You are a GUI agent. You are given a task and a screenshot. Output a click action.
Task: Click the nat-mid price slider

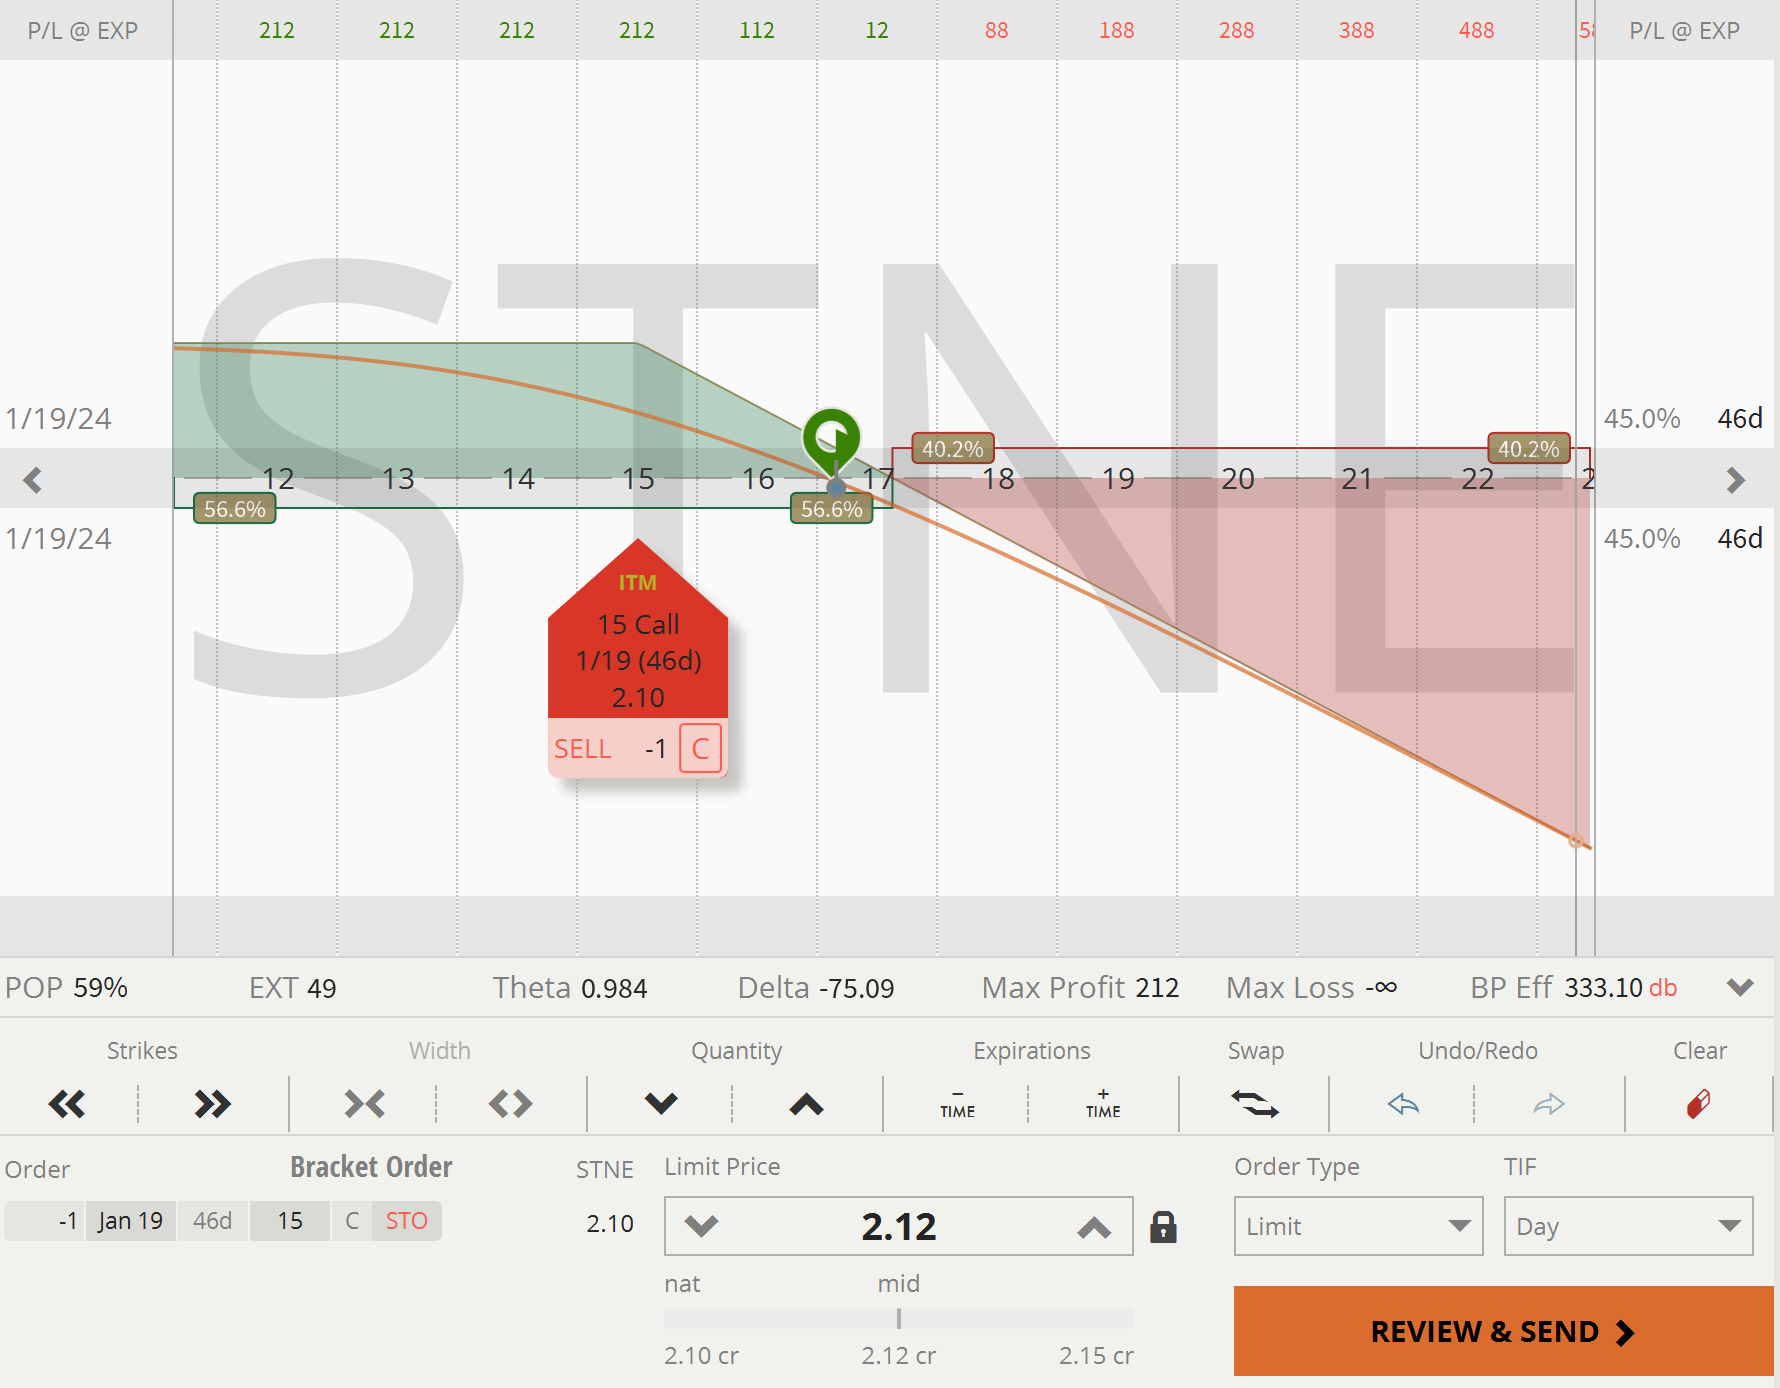tap(898, 1319)
